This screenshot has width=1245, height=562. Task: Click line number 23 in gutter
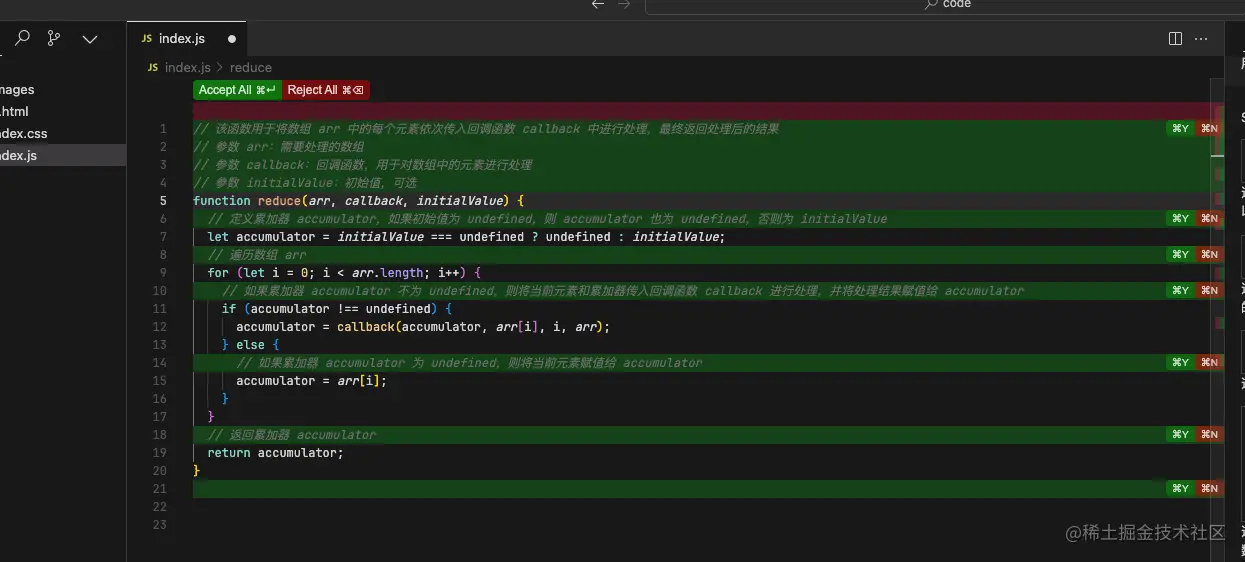(x=160, y=524)
